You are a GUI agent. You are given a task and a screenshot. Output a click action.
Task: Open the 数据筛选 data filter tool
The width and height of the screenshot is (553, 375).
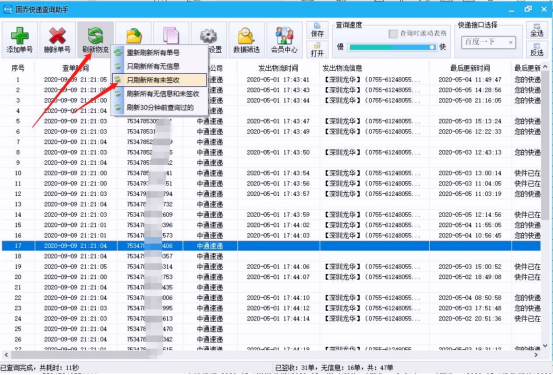tap(247, 40)
